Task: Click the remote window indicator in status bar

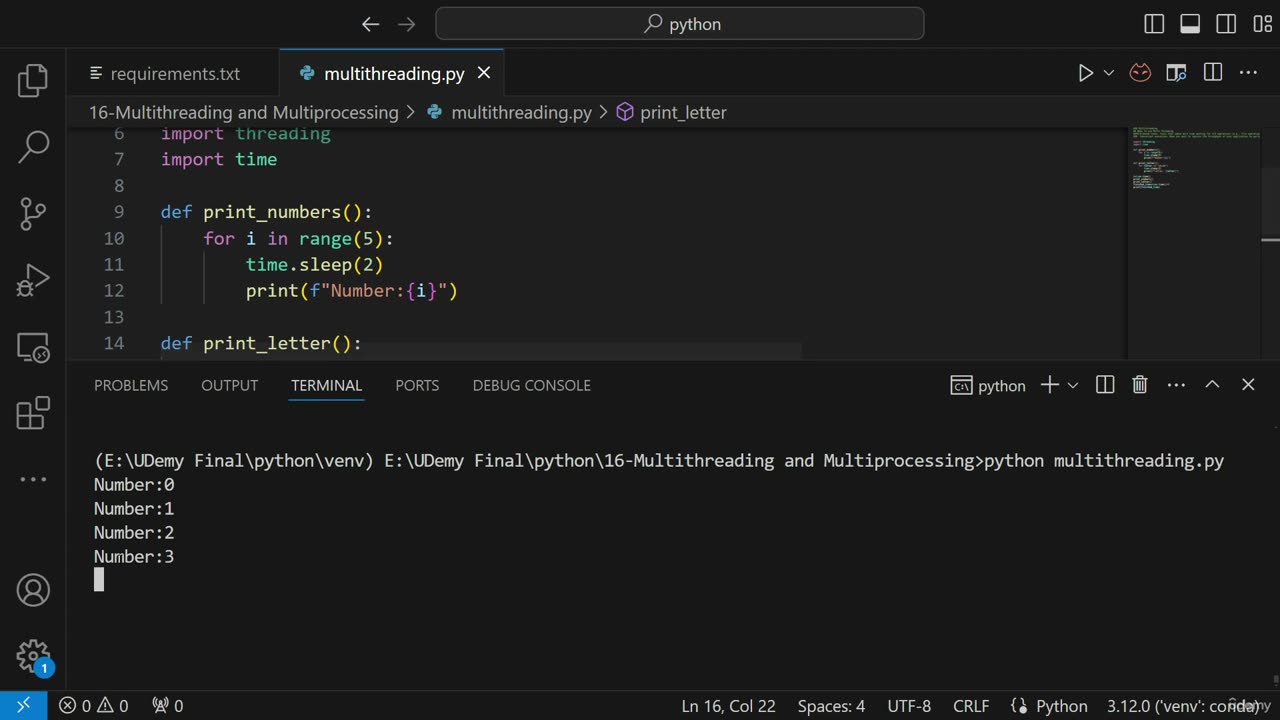Action: [x=23, y=706]
